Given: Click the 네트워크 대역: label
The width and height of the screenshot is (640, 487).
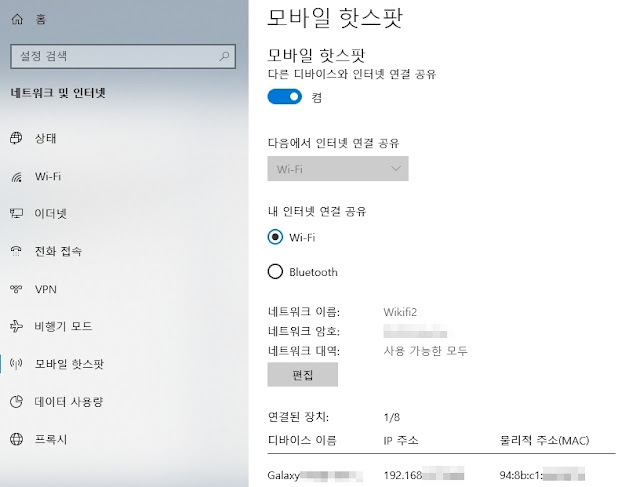Looking at the screenshot, I should (304, 351).
